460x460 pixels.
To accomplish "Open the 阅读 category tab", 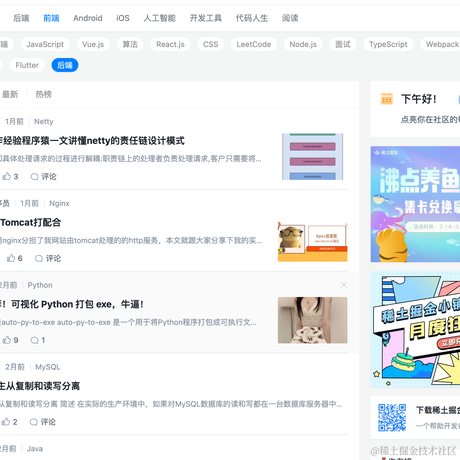I will pos(290,18).
